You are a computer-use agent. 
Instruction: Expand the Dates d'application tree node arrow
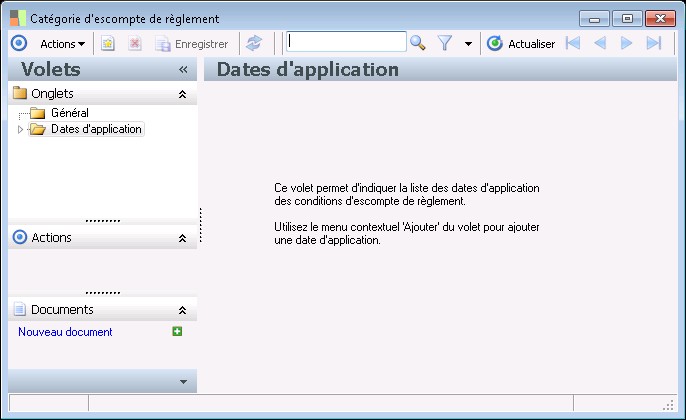pos(20,130)
